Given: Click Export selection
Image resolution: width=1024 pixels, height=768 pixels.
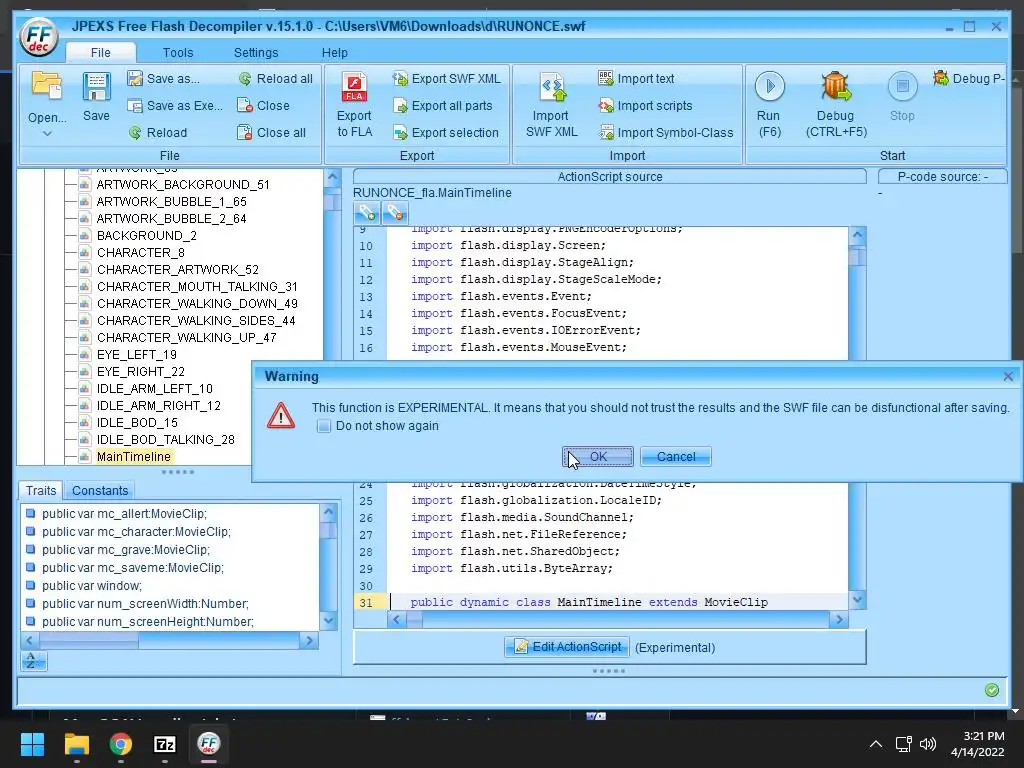Looking at the screenshot, I should click(445, 133).
